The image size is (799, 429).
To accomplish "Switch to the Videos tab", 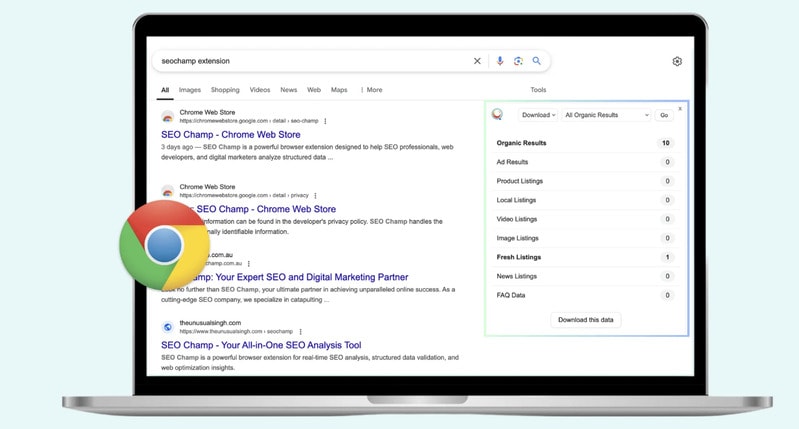I will (x=260, y=90).
